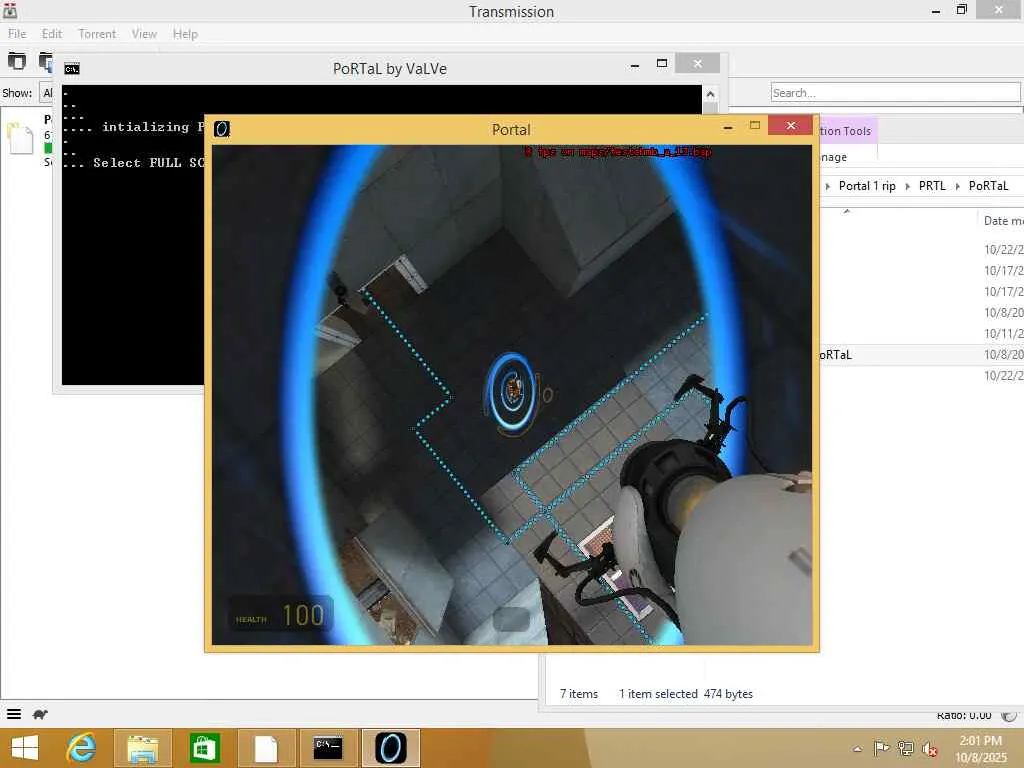Click the '7 items' status text in Explorer
Screen dimensions: 1024x768
click(579, 694)
